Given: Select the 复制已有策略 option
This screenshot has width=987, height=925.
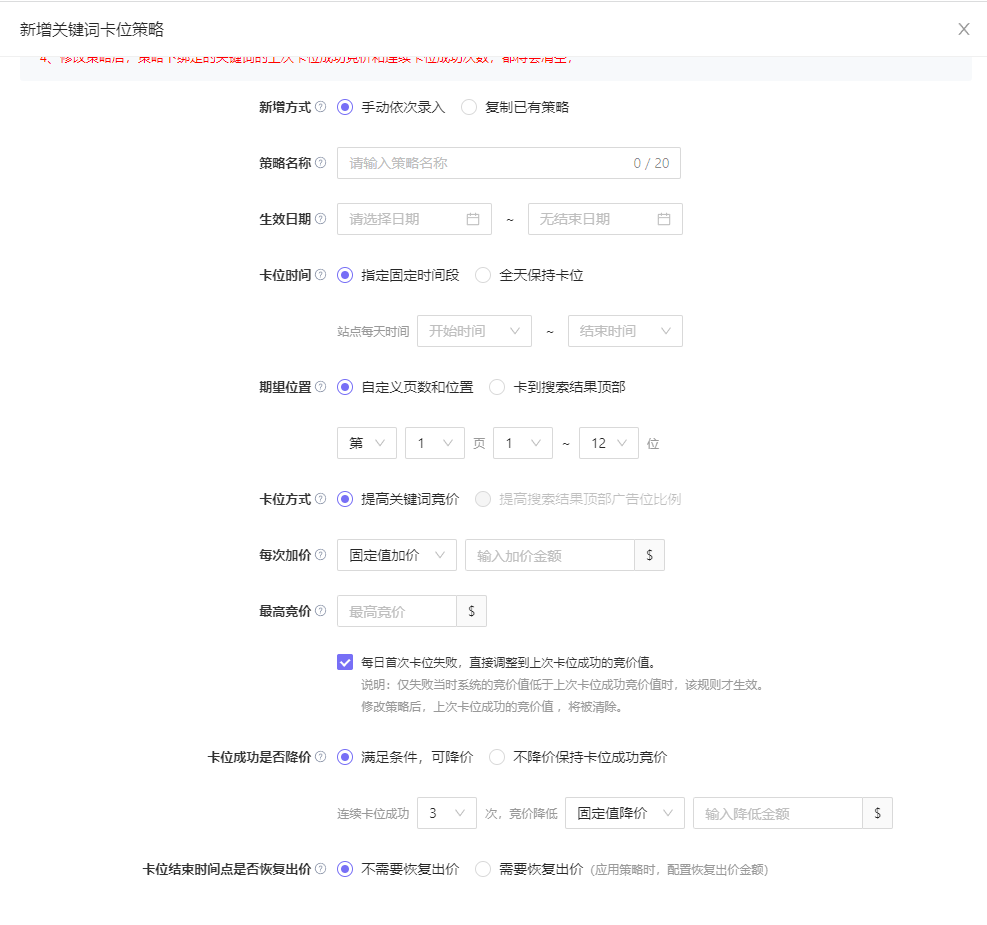Looking at the screenshot, I should click(x=469, y=106).
